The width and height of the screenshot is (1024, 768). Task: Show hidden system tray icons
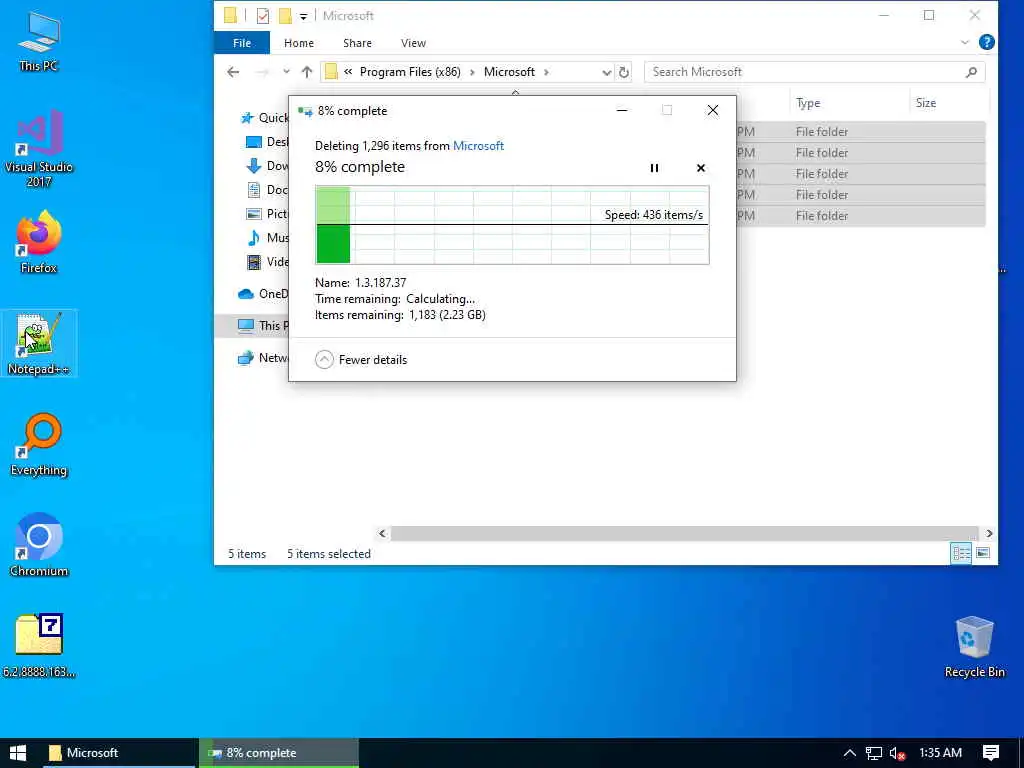849,753
